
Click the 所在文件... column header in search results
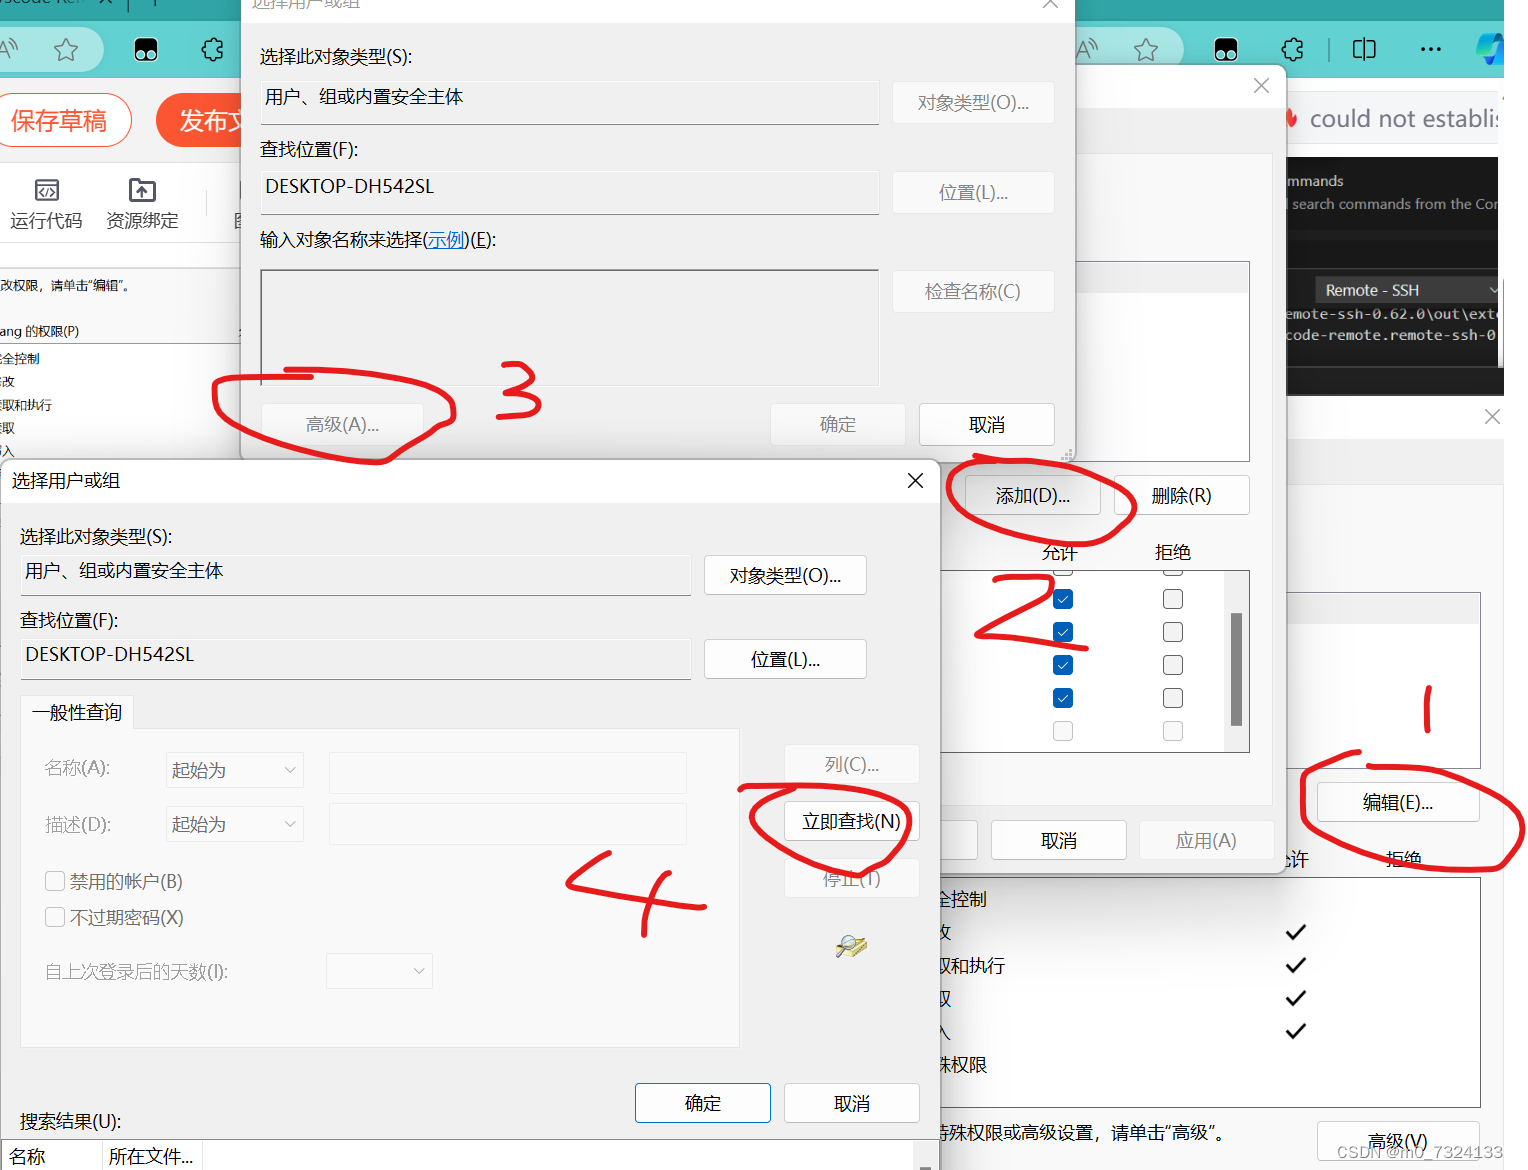(x=152, y=1156)
